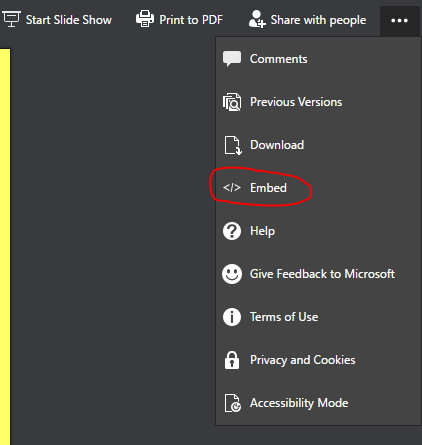The image size is (422, 445).
Task: Click the Previous Versions icon
Action: (x=232, y=102)
